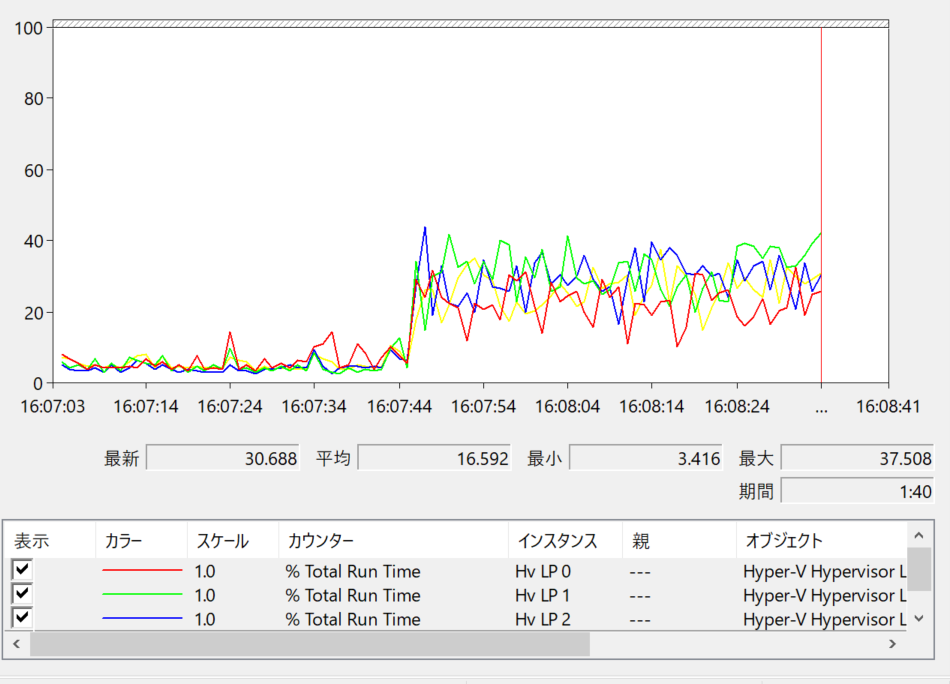
Task: Sort by the 親 column header
Action: point(679,540)
